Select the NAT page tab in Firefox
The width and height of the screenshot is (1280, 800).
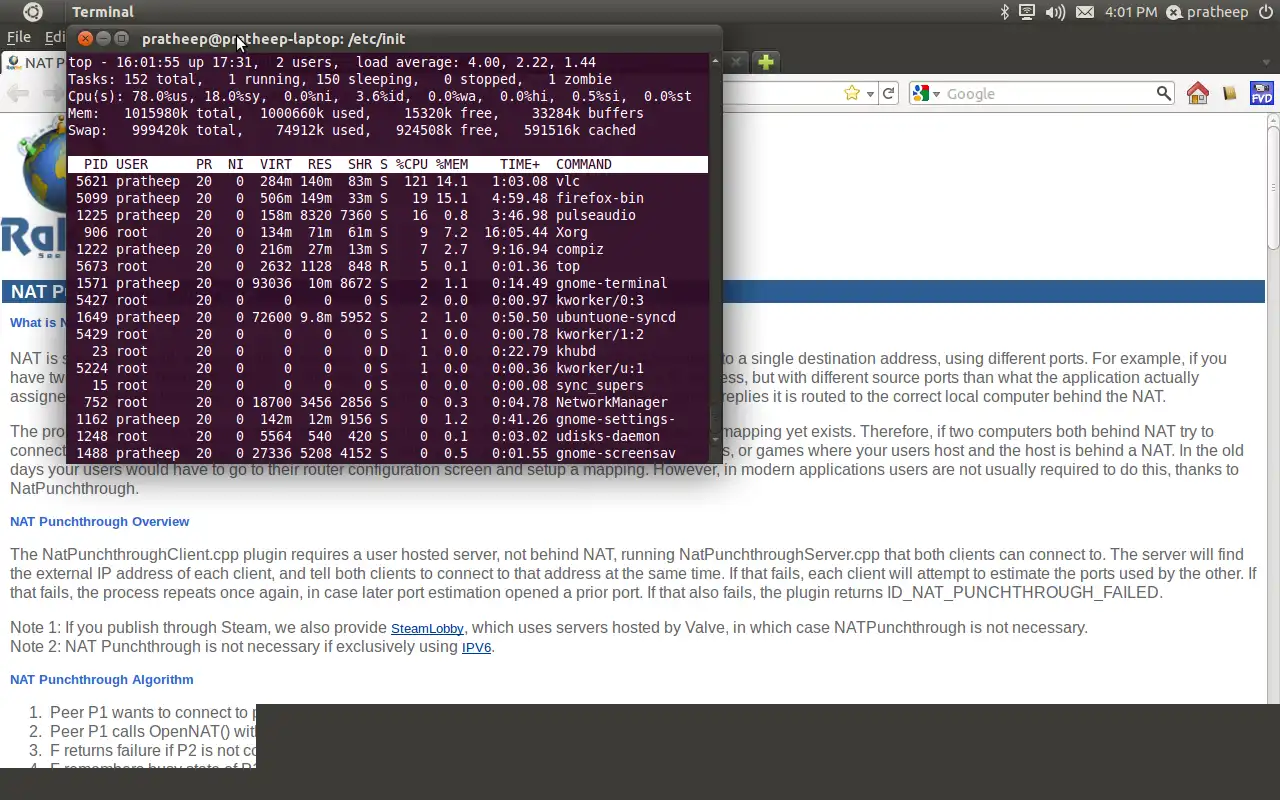pyautogui.click(x=35, y=62)
